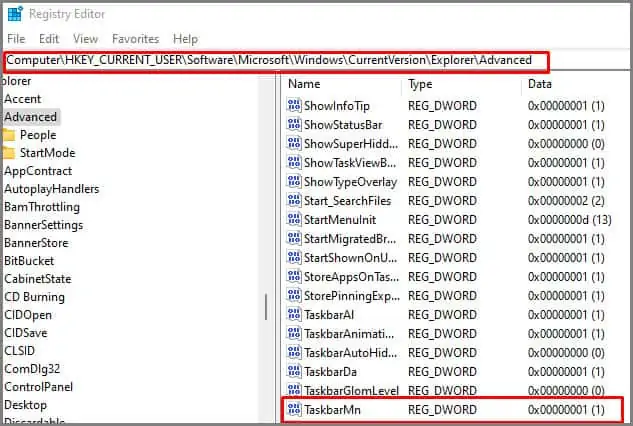The height and width of the screenshot is (426, 633).
Task: Click the StoreAppsOnTas... DWORD icon
Action: [294, 276]
